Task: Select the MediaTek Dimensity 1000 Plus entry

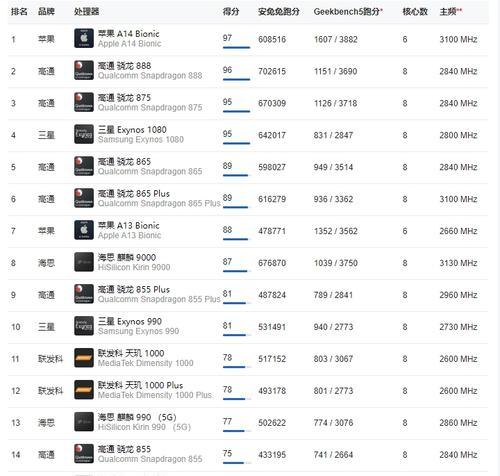Action: pos(155,390)
